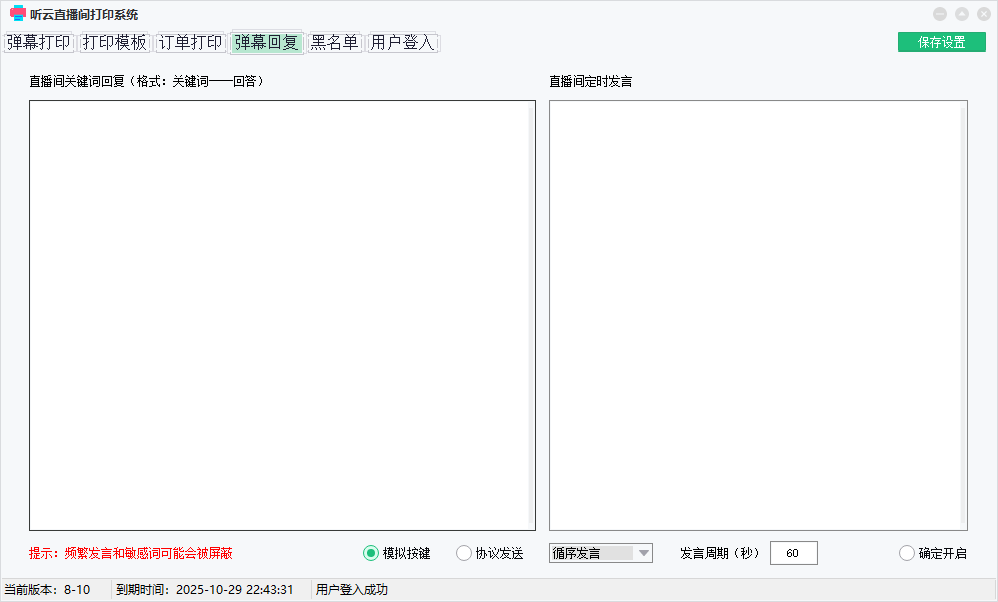
Task: Maximize the window using title bar button
Action: pyautogui.click(x=961, y=14)
